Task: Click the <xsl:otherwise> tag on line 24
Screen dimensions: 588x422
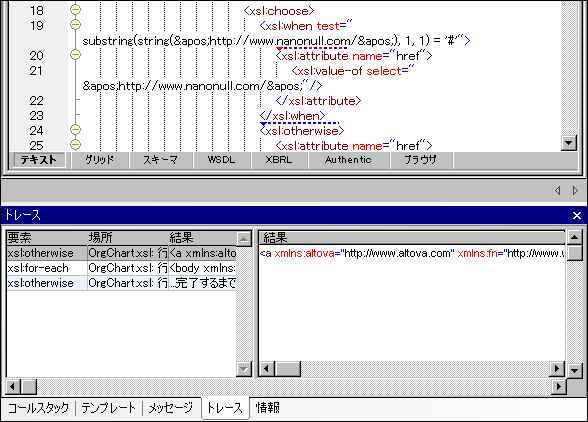Action: point(302,131)
